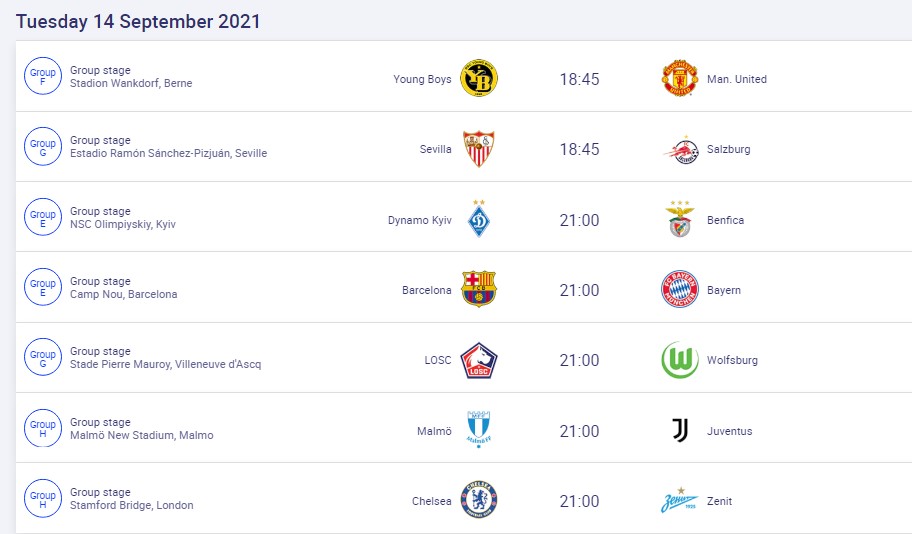Click the Young Boys club crest

pos(479,79)
